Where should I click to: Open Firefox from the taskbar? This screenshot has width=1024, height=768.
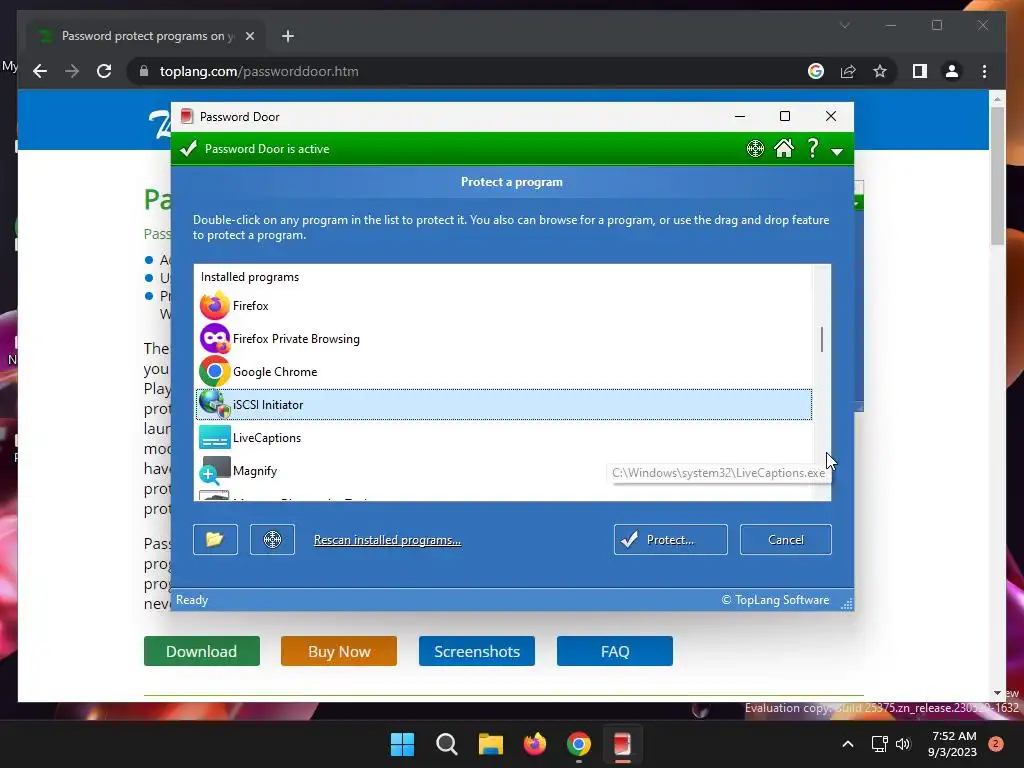pyautogui.click(x=535, y=744)
